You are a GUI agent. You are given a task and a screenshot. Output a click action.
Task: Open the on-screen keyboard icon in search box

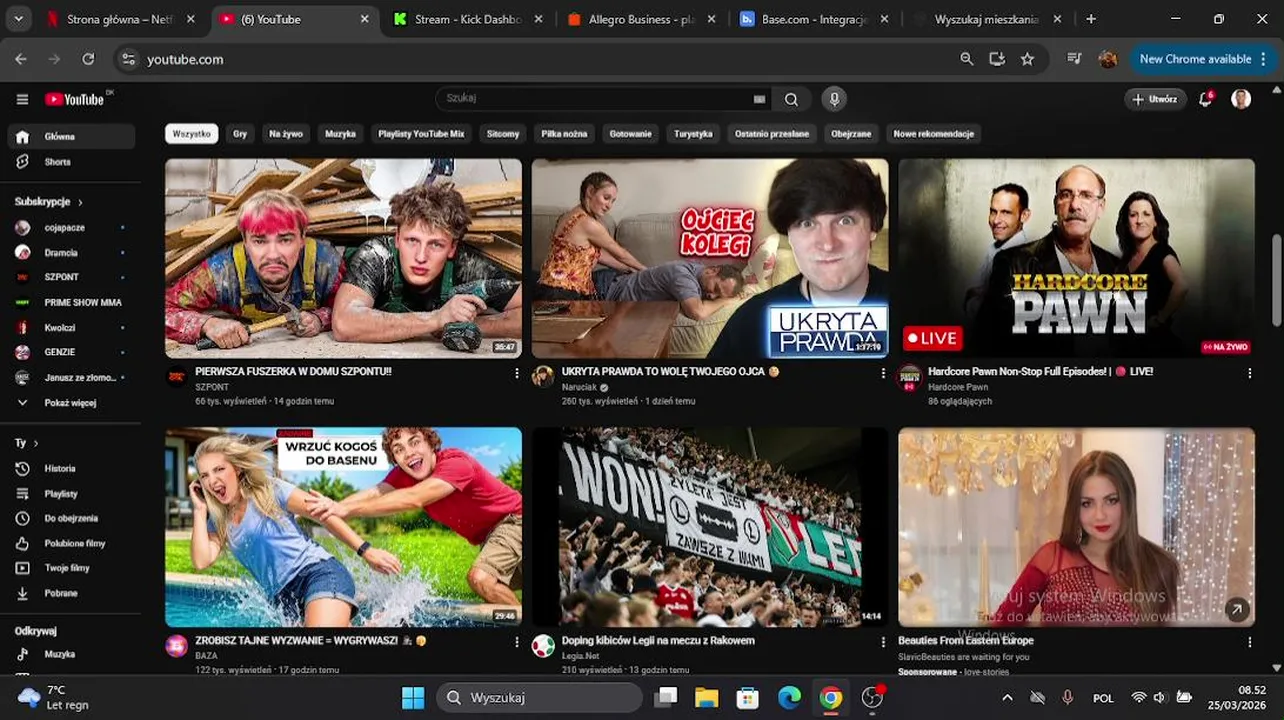point(759,99)
